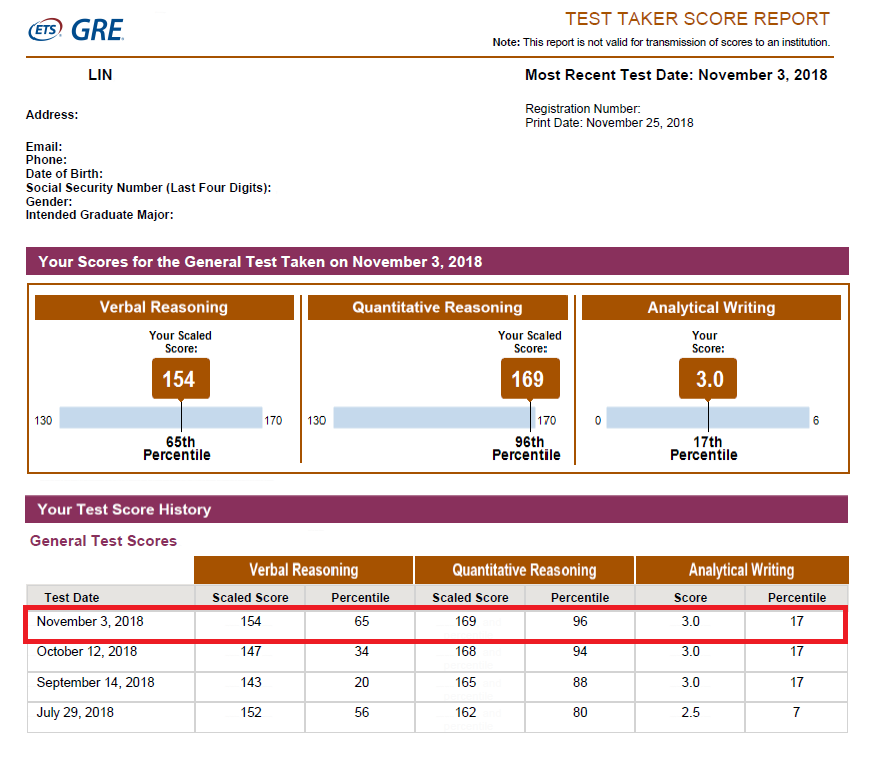Click verbal percentile 65 in November table row
This screenshot has width=887, height=777.
[x=361, y=621]
